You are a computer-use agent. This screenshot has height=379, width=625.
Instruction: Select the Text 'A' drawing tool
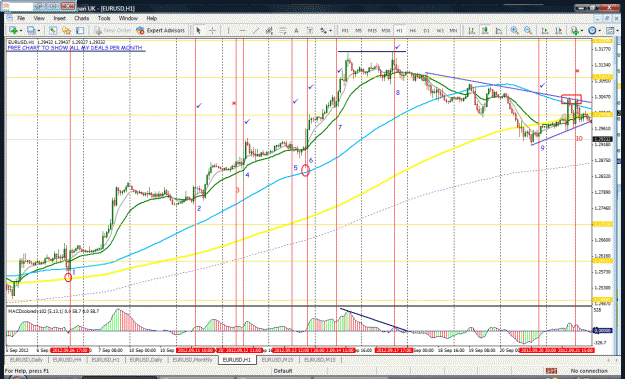point(296,30)
